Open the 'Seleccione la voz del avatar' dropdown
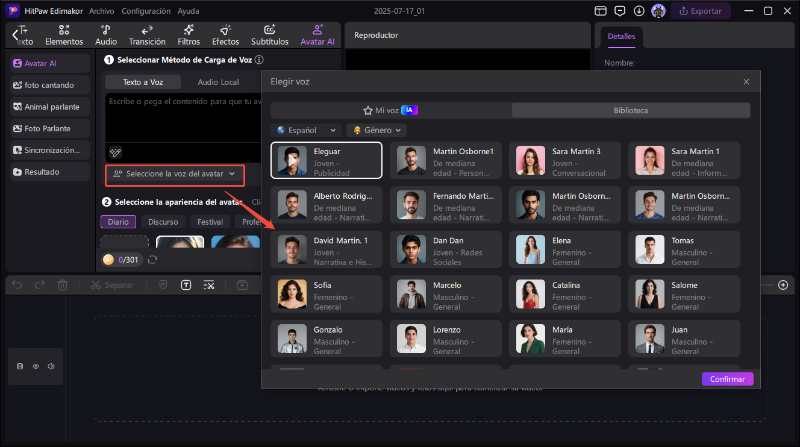 pyautogui.click(x=175, y=174)
